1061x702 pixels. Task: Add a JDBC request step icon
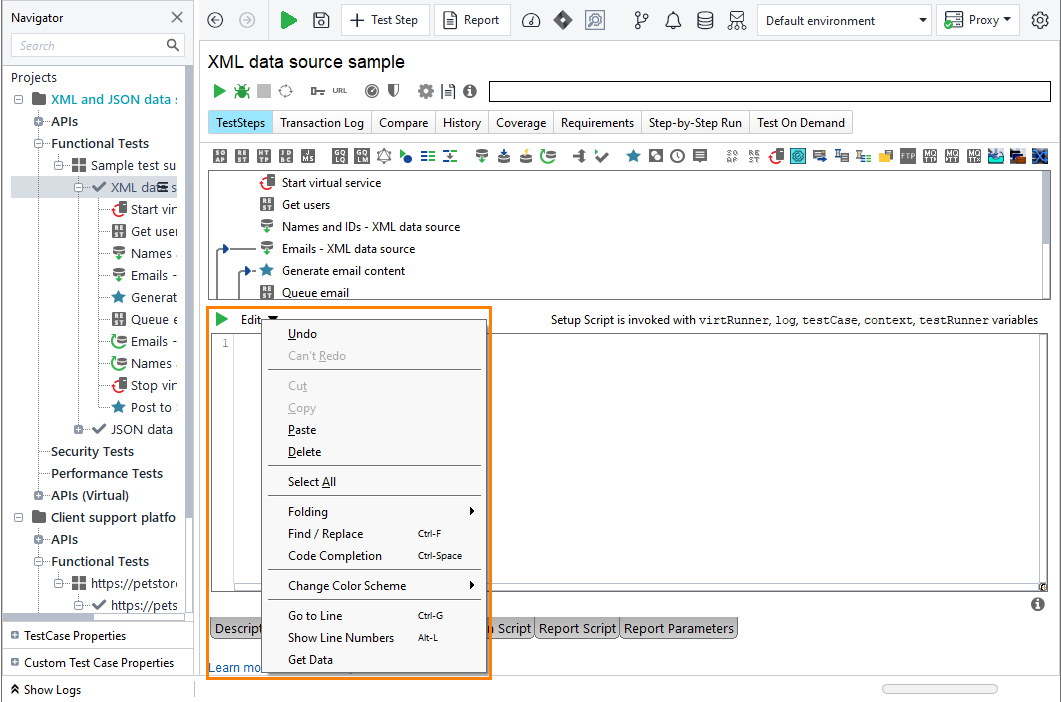(x=286, y=156)
